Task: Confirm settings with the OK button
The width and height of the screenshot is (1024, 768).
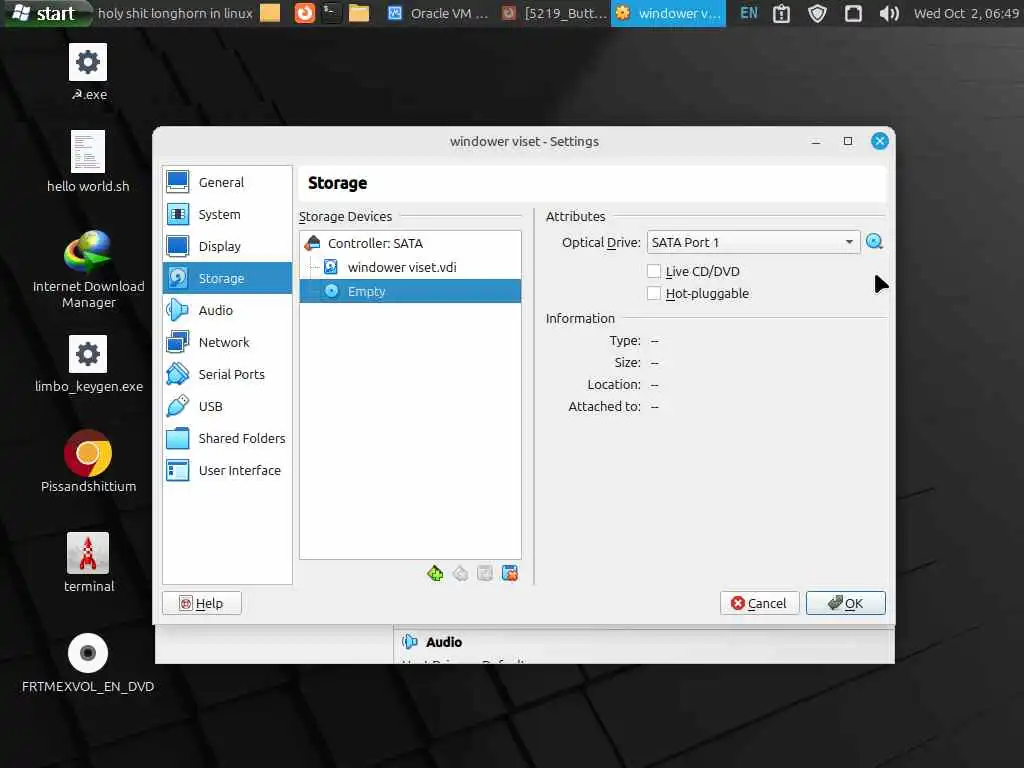Action: click(x=846, y=603)
